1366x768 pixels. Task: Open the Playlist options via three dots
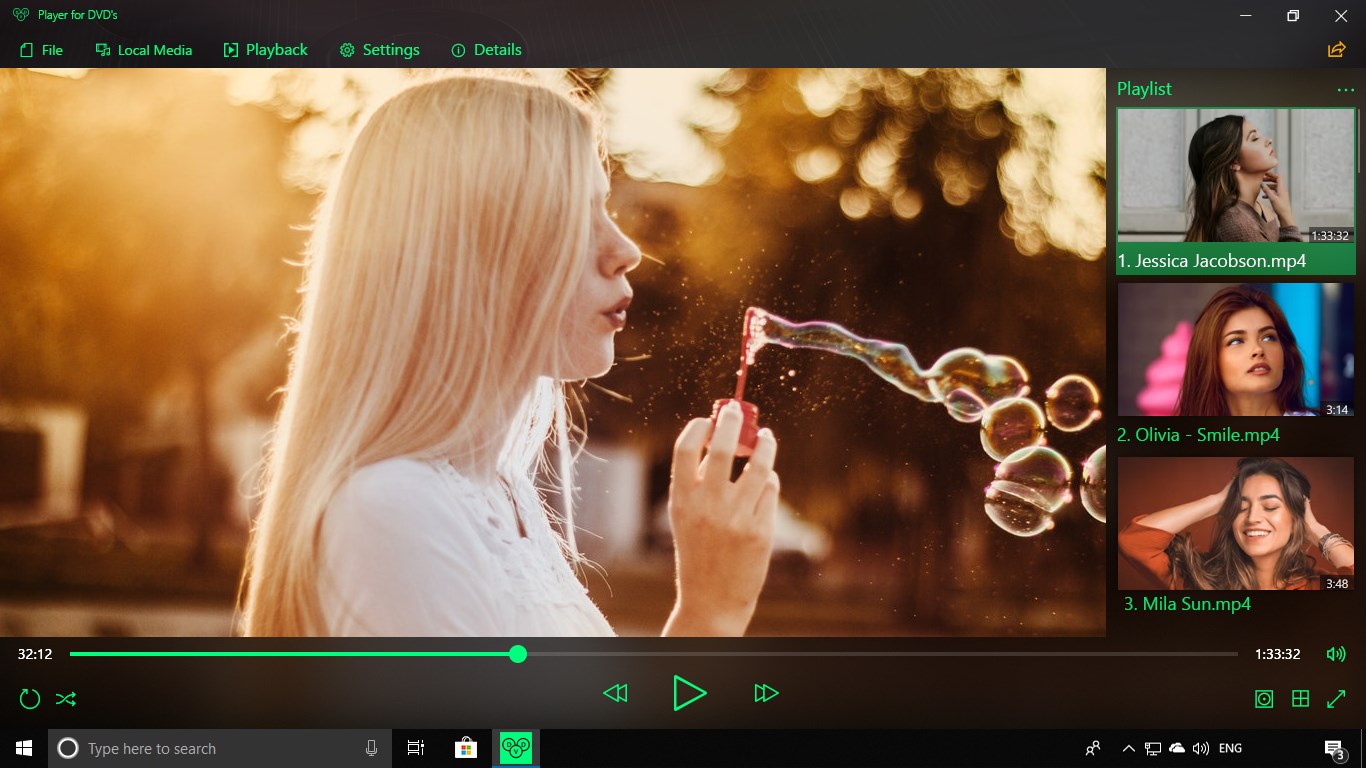tap(1345, 89)
